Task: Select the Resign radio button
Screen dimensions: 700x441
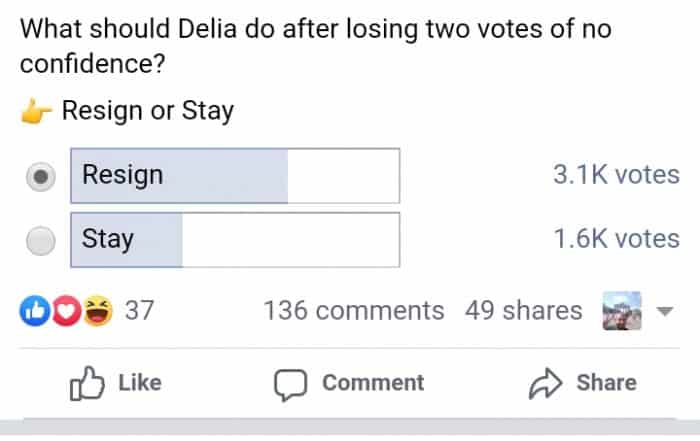Action: click(41, 177)
